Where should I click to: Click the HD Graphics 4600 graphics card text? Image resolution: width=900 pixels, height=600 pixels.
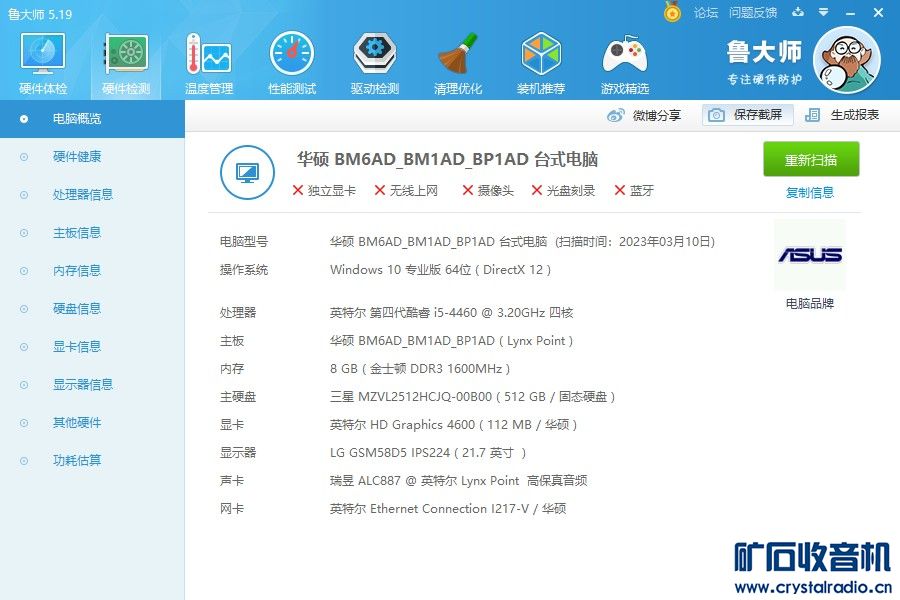click(x=453, y=425)
